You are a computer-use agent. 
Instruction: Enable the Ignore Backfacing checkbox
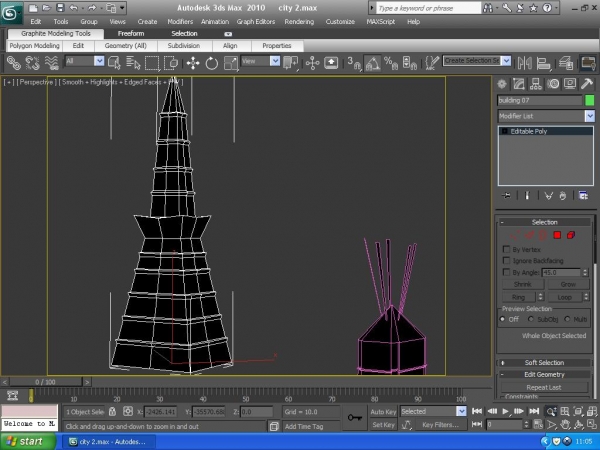coord(506,261)
